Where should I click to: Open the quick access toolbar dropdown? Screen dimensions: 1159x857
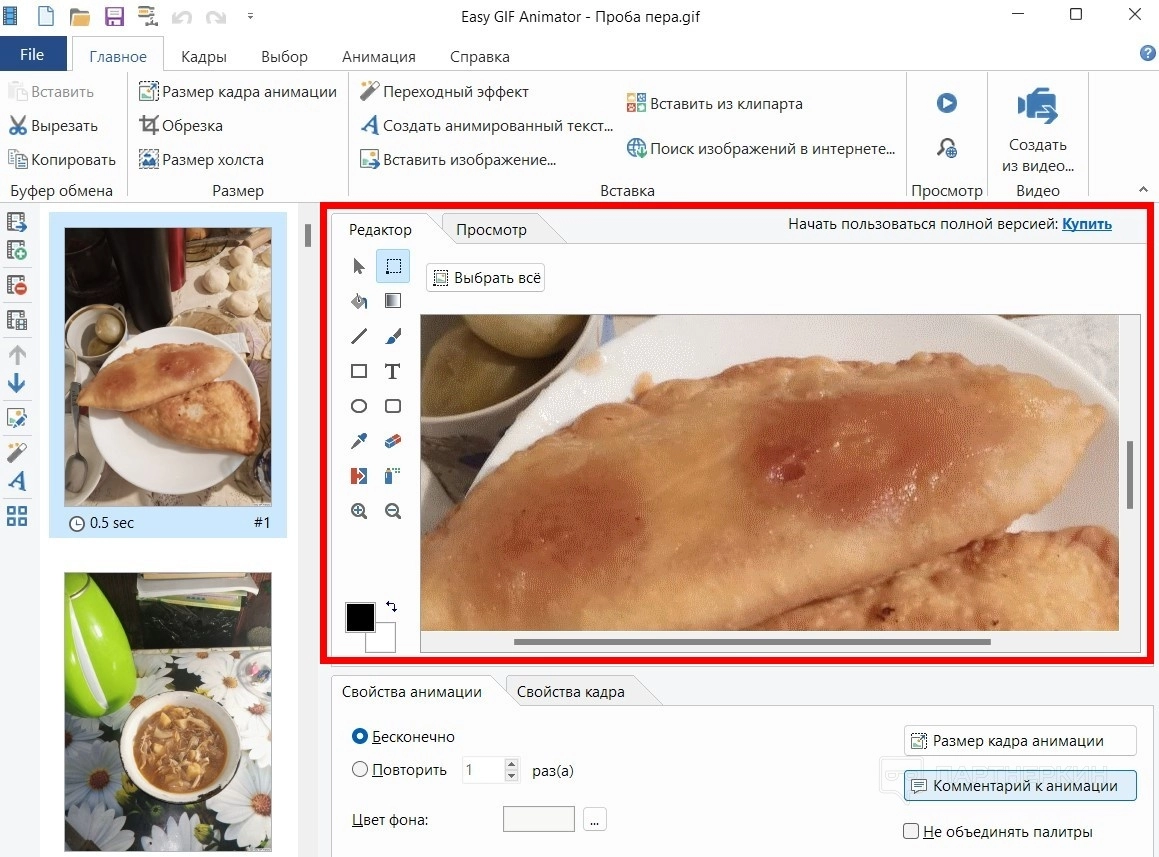pyautogui.click(x=251, y=16)
